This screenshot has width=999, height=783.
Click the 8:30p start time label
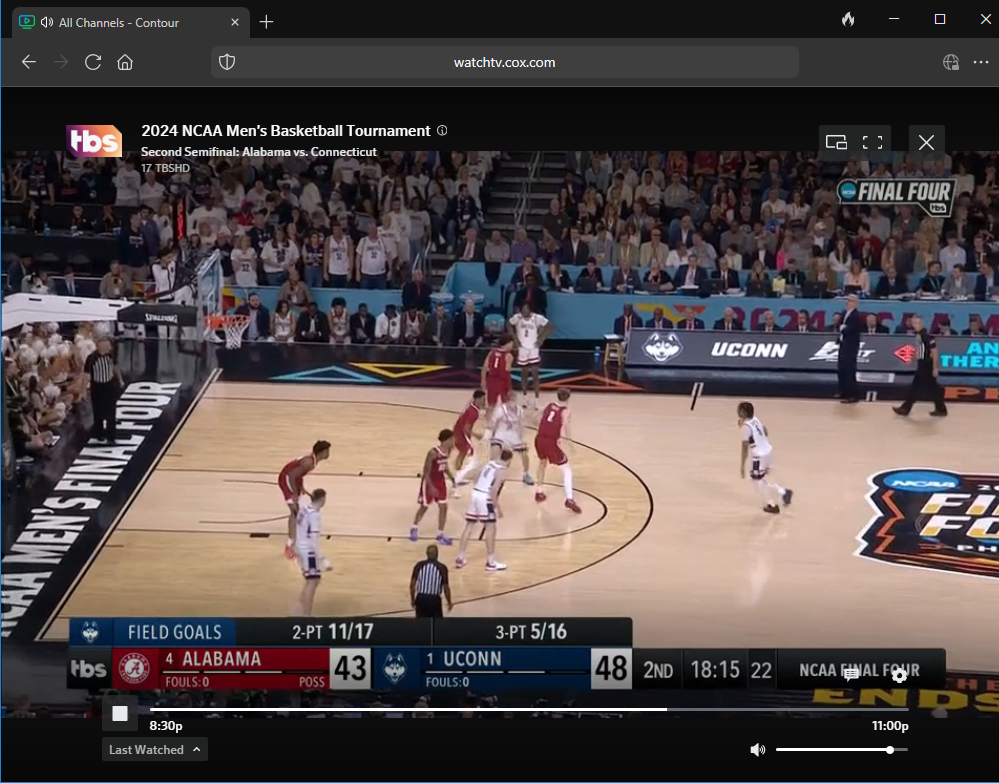pyautogui.click(x=166, y=726)
